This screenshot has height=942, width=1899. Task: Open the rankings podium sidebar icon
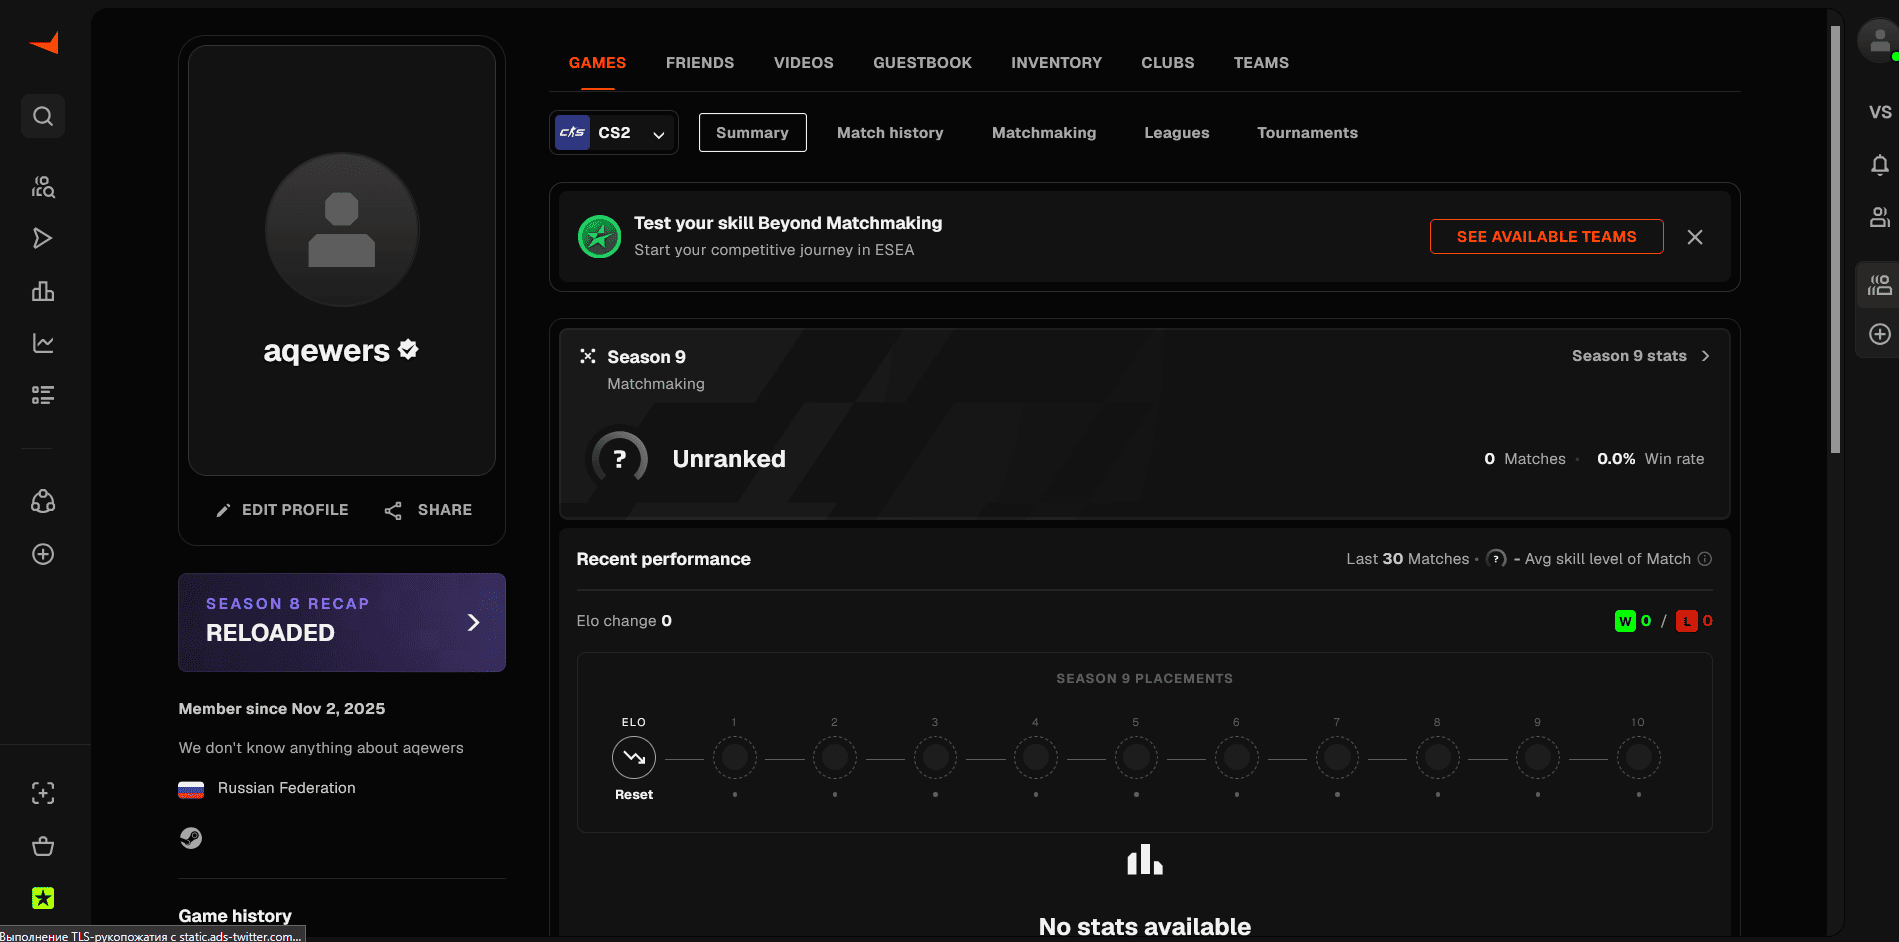43,291
